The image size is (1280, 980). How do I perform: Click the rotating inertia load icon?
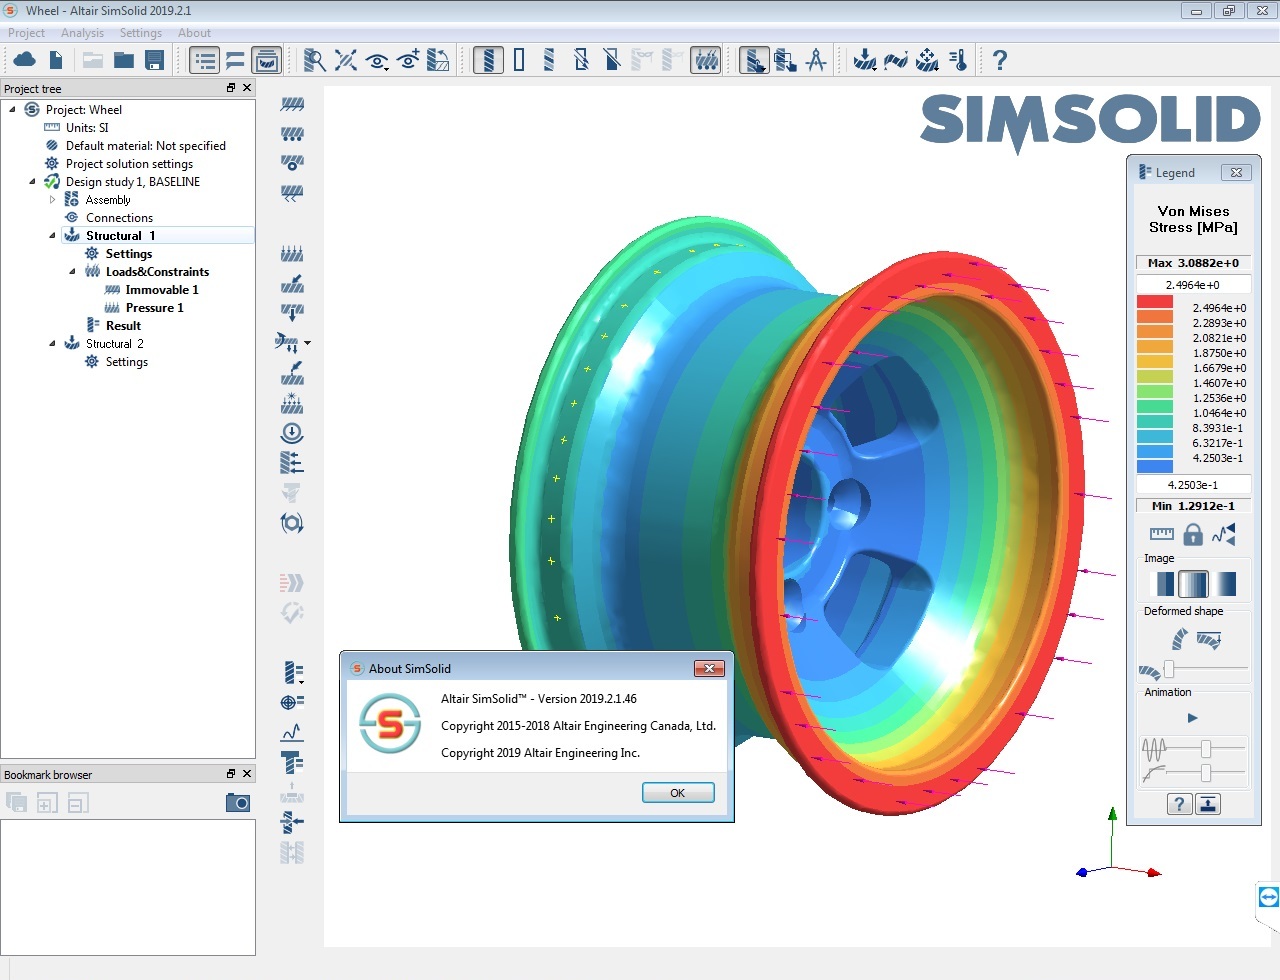(292, 523)
